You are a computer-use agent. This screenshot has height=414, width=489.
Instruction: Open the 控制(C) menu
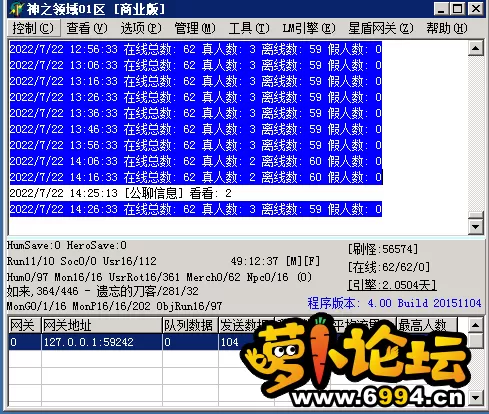coord(33,28)
